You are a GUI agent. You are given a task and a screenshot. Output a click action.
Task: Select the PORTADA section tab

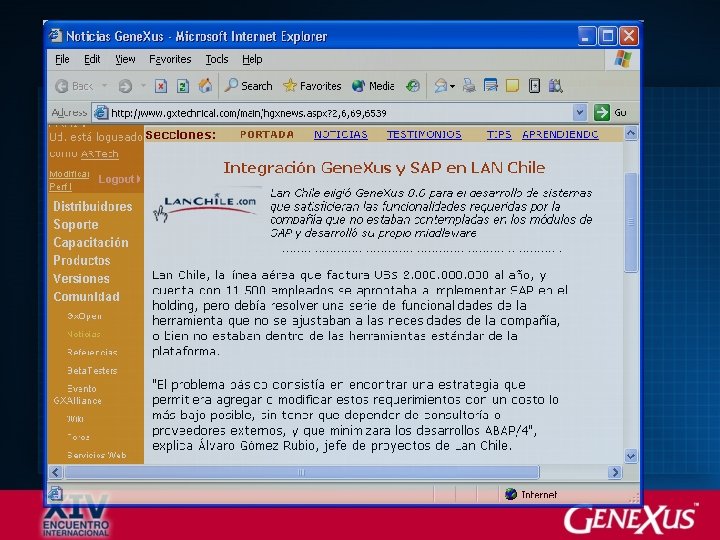tap(267, 135)
